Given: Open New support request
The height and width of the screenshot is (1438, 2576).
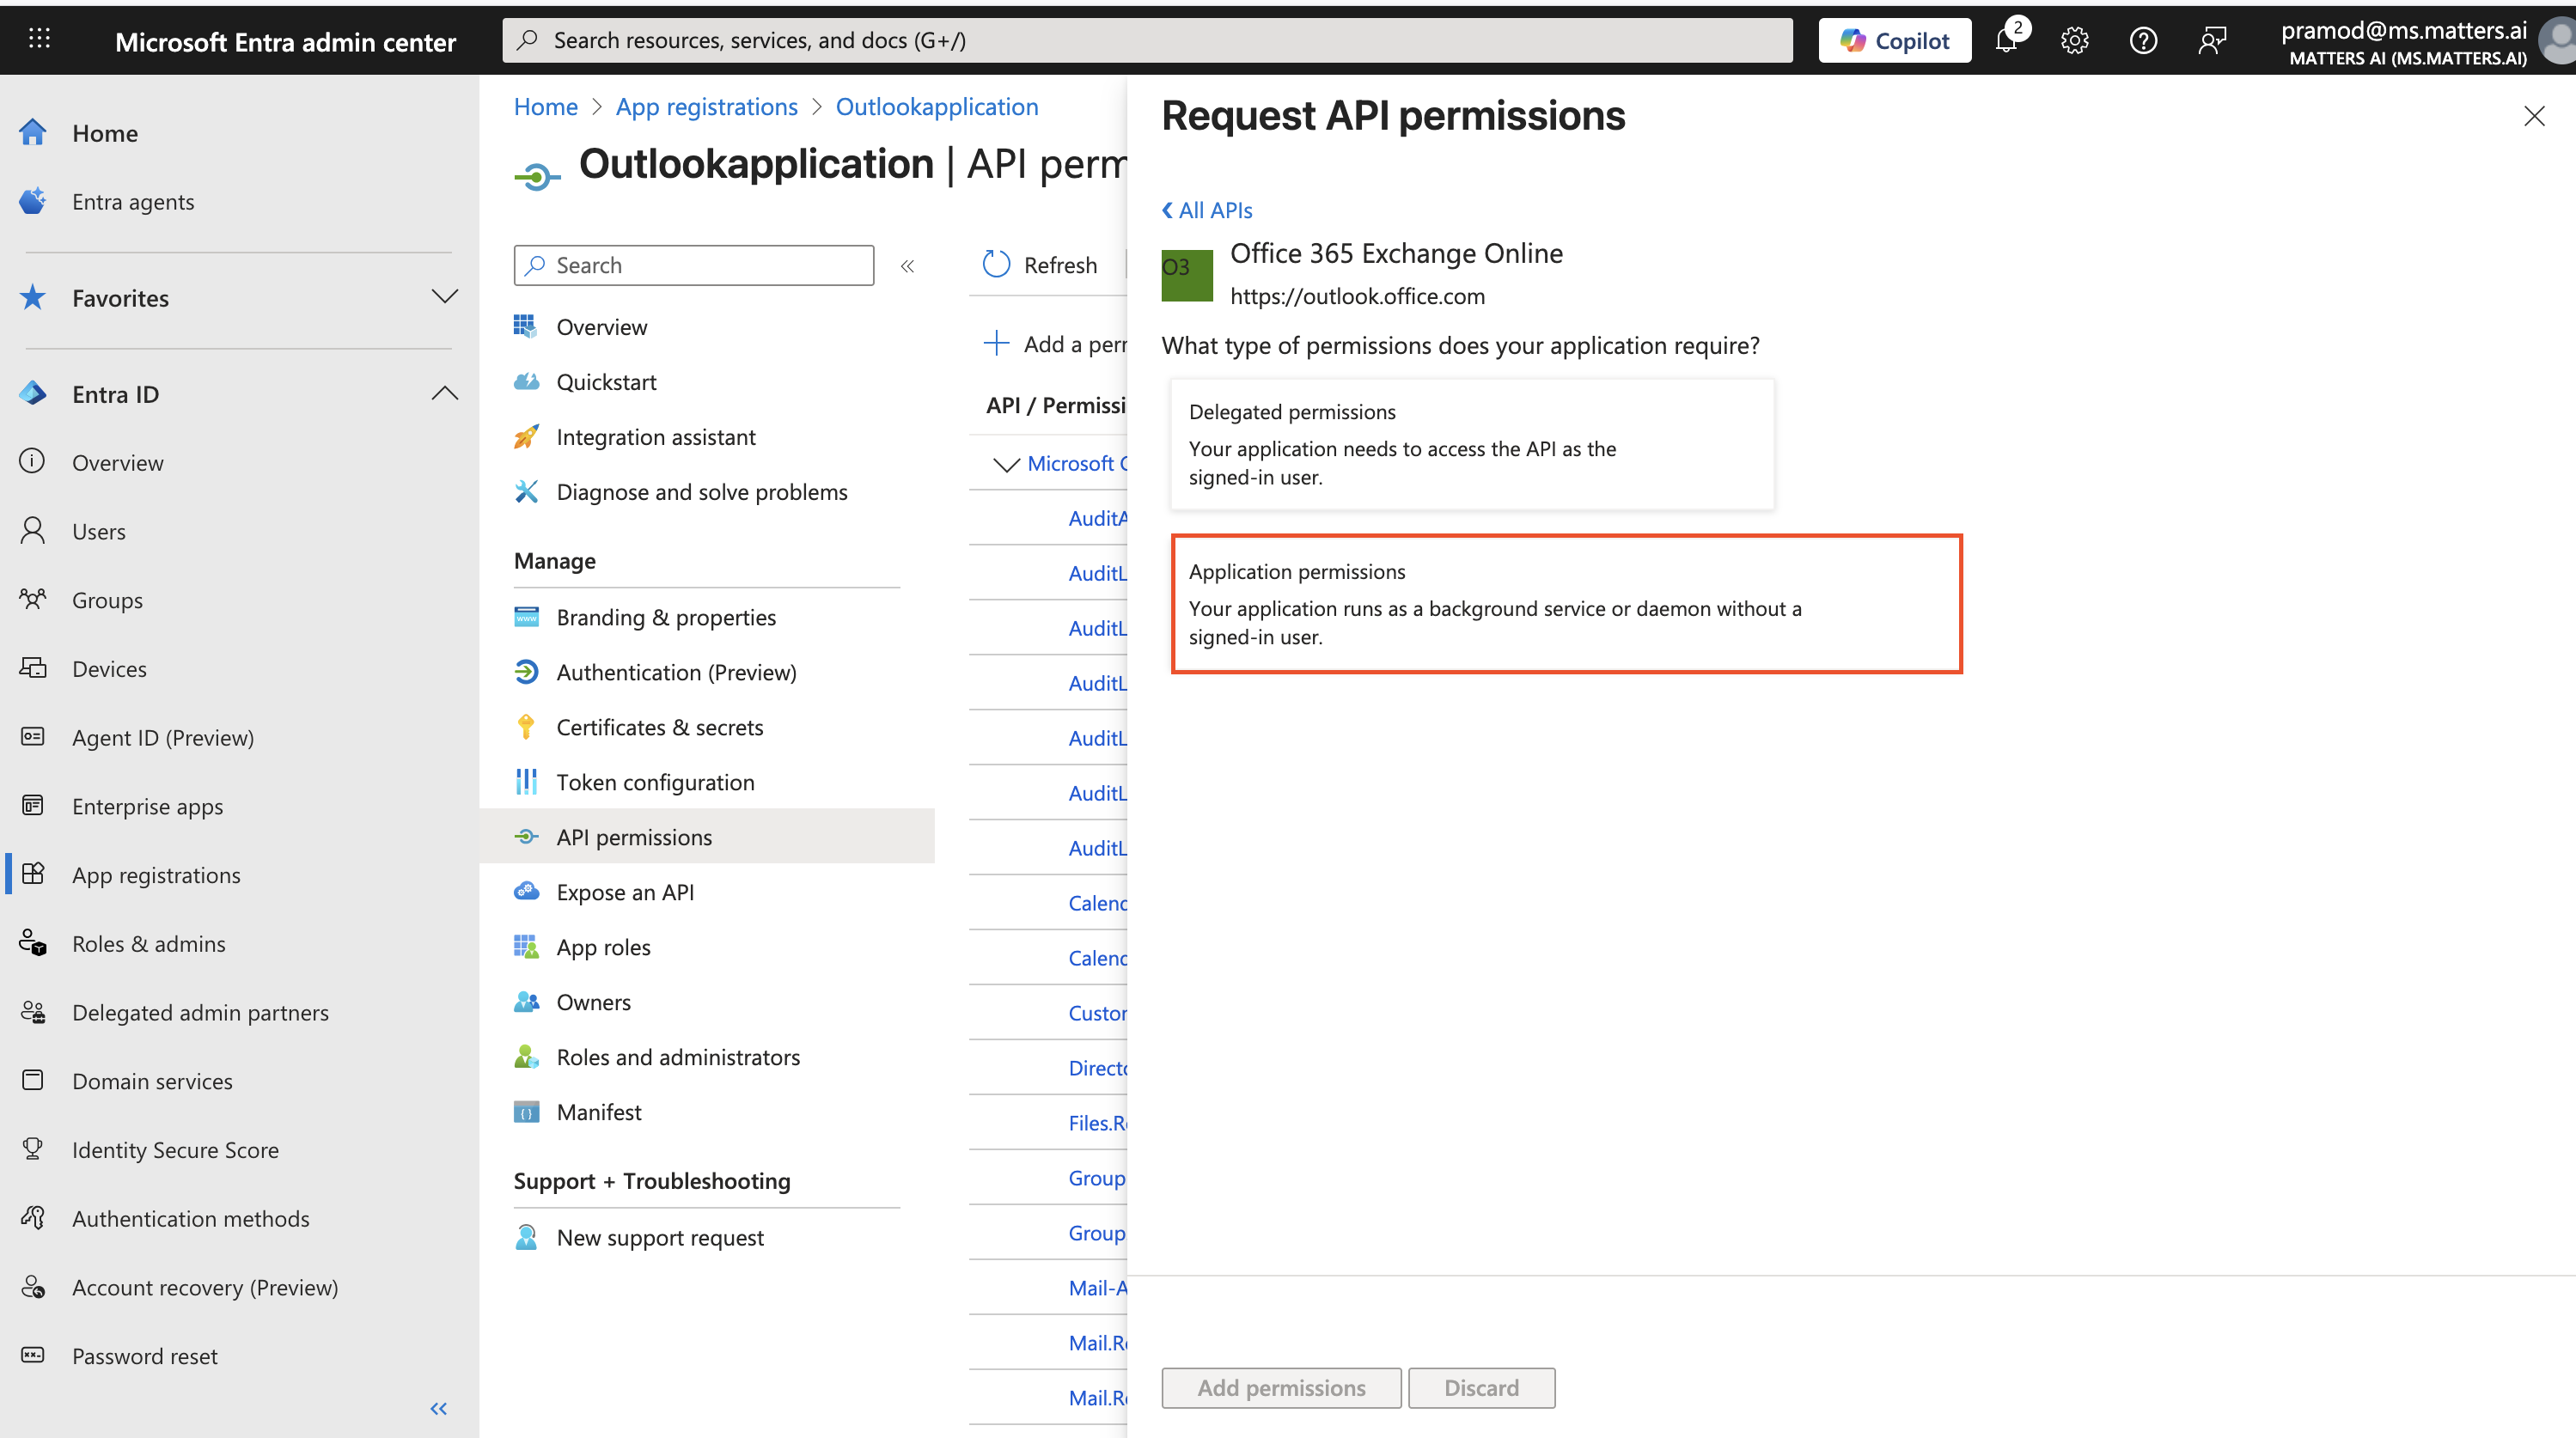Looking at the screenshot, I should pyautogui.click(x=660, y=1238).
